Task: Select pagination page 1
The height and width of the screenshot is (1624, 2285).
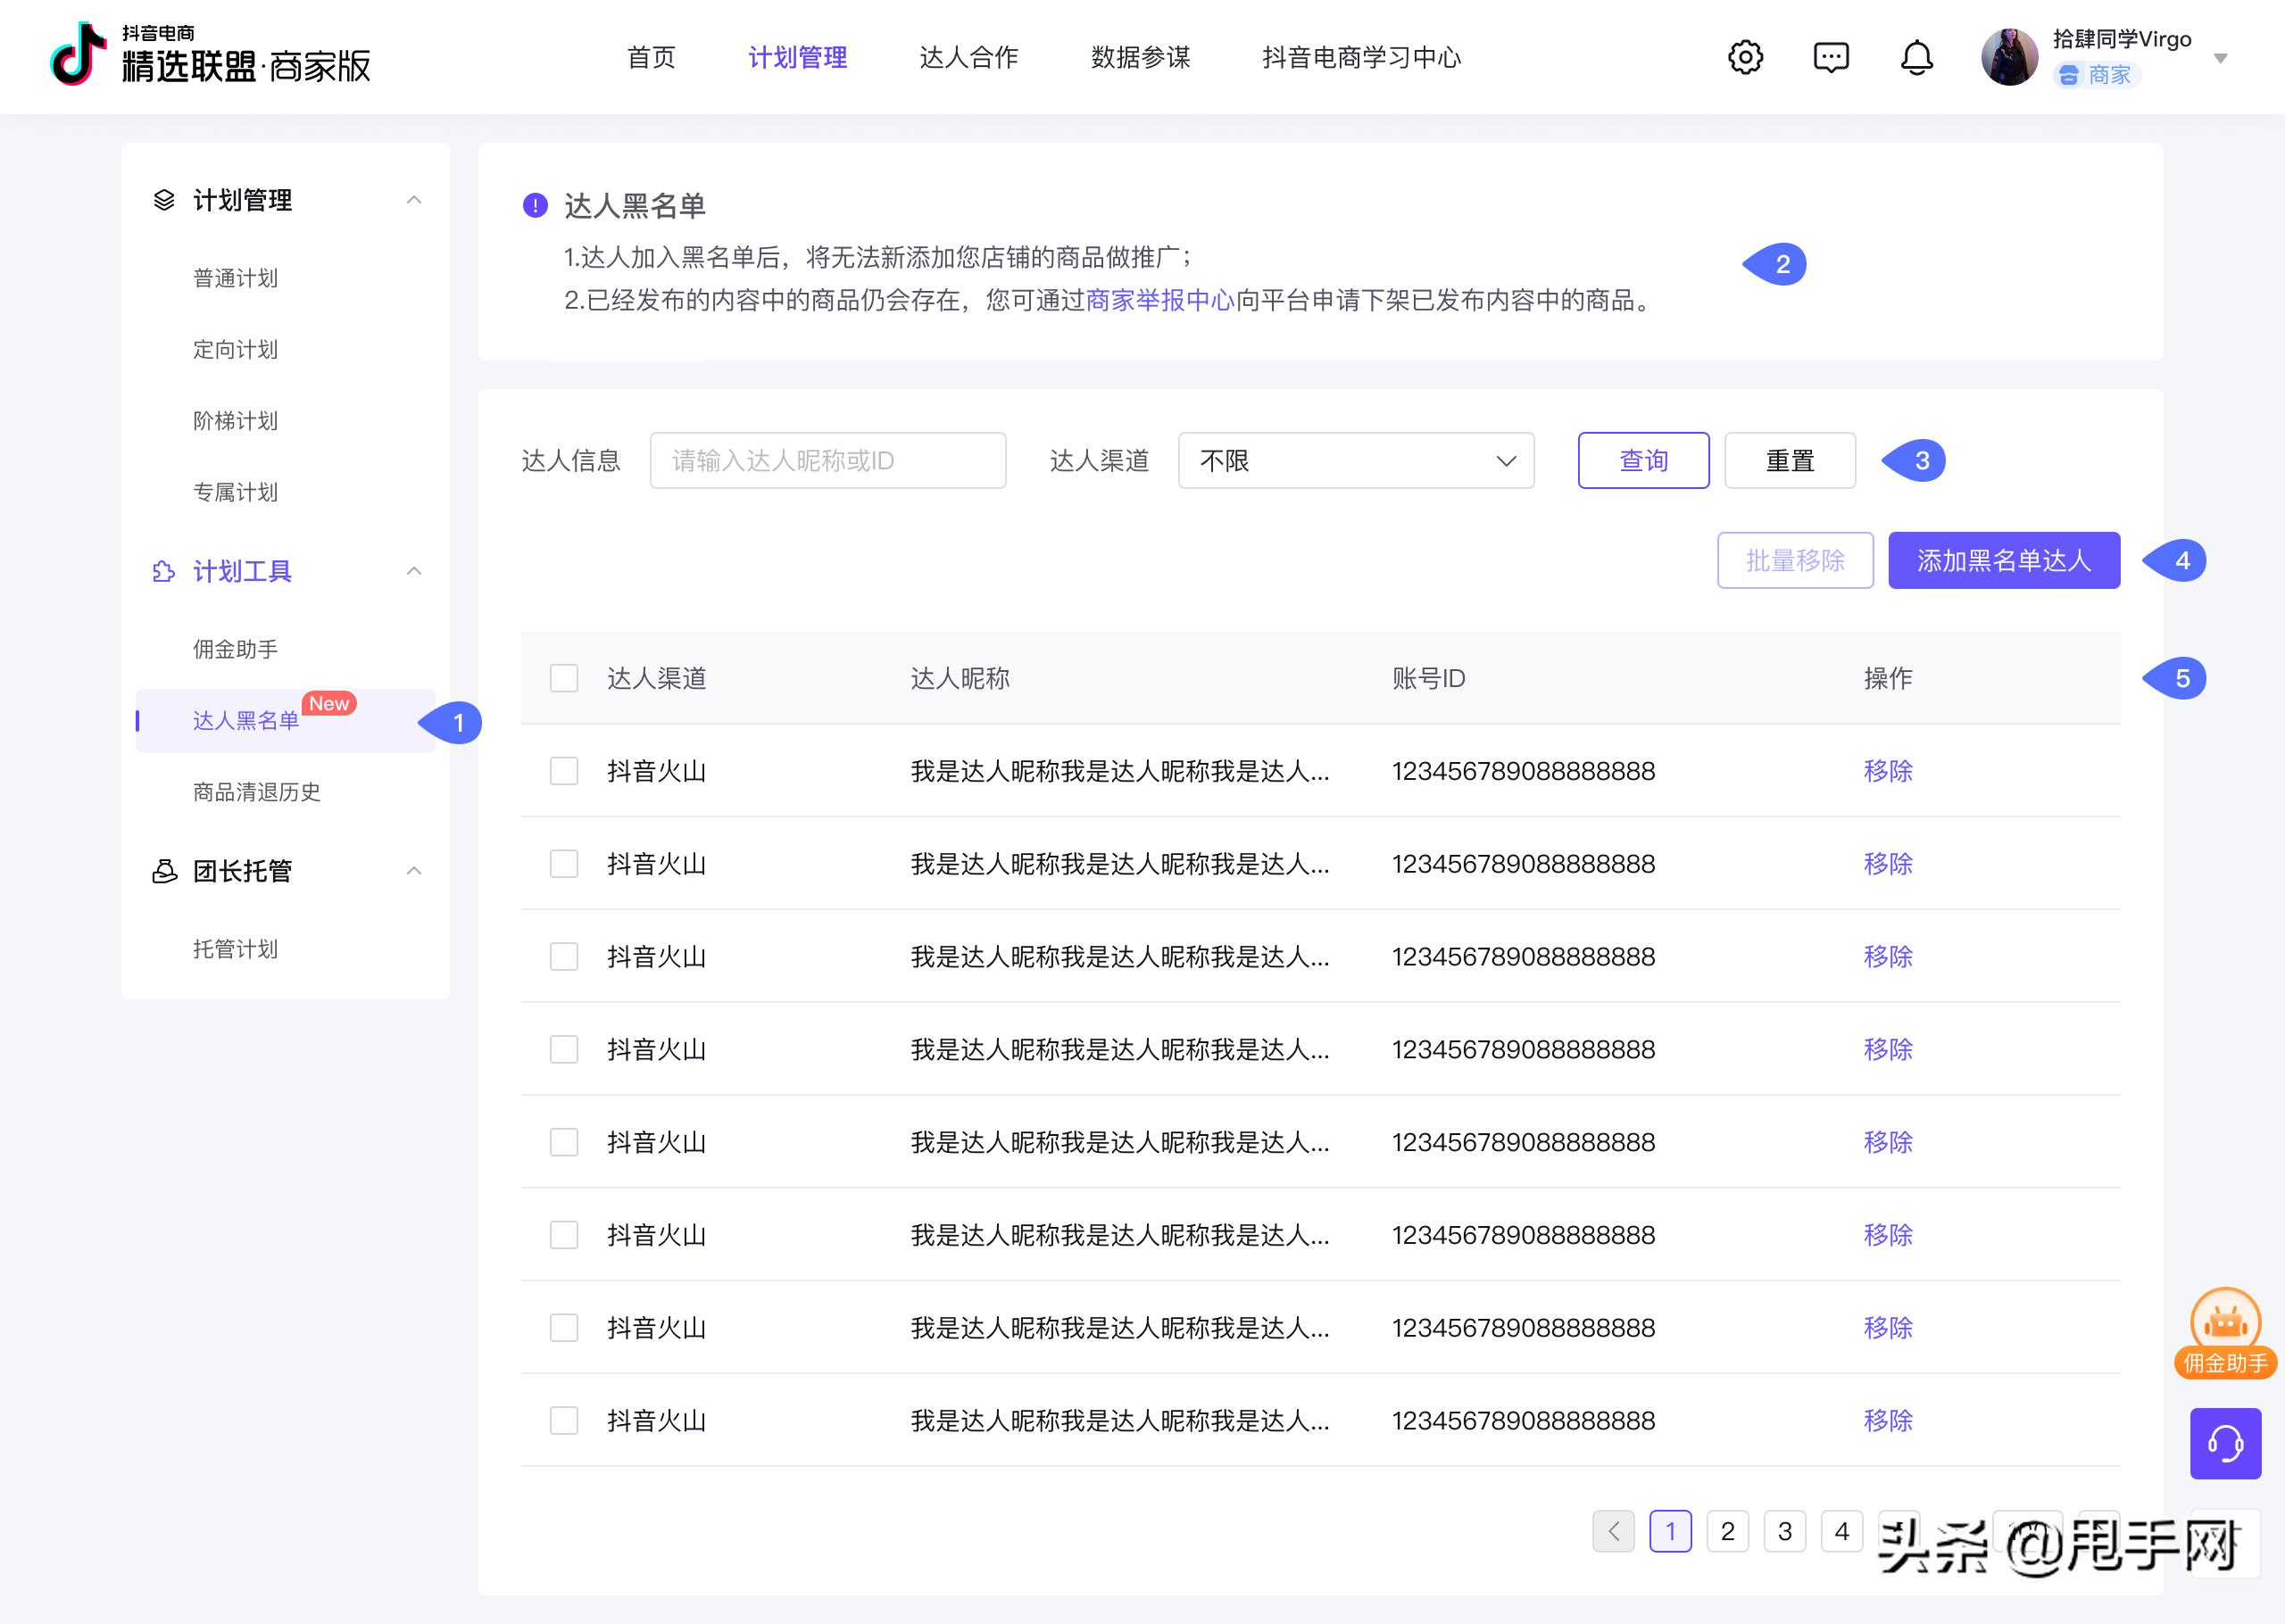Action: point(1670,1531)
